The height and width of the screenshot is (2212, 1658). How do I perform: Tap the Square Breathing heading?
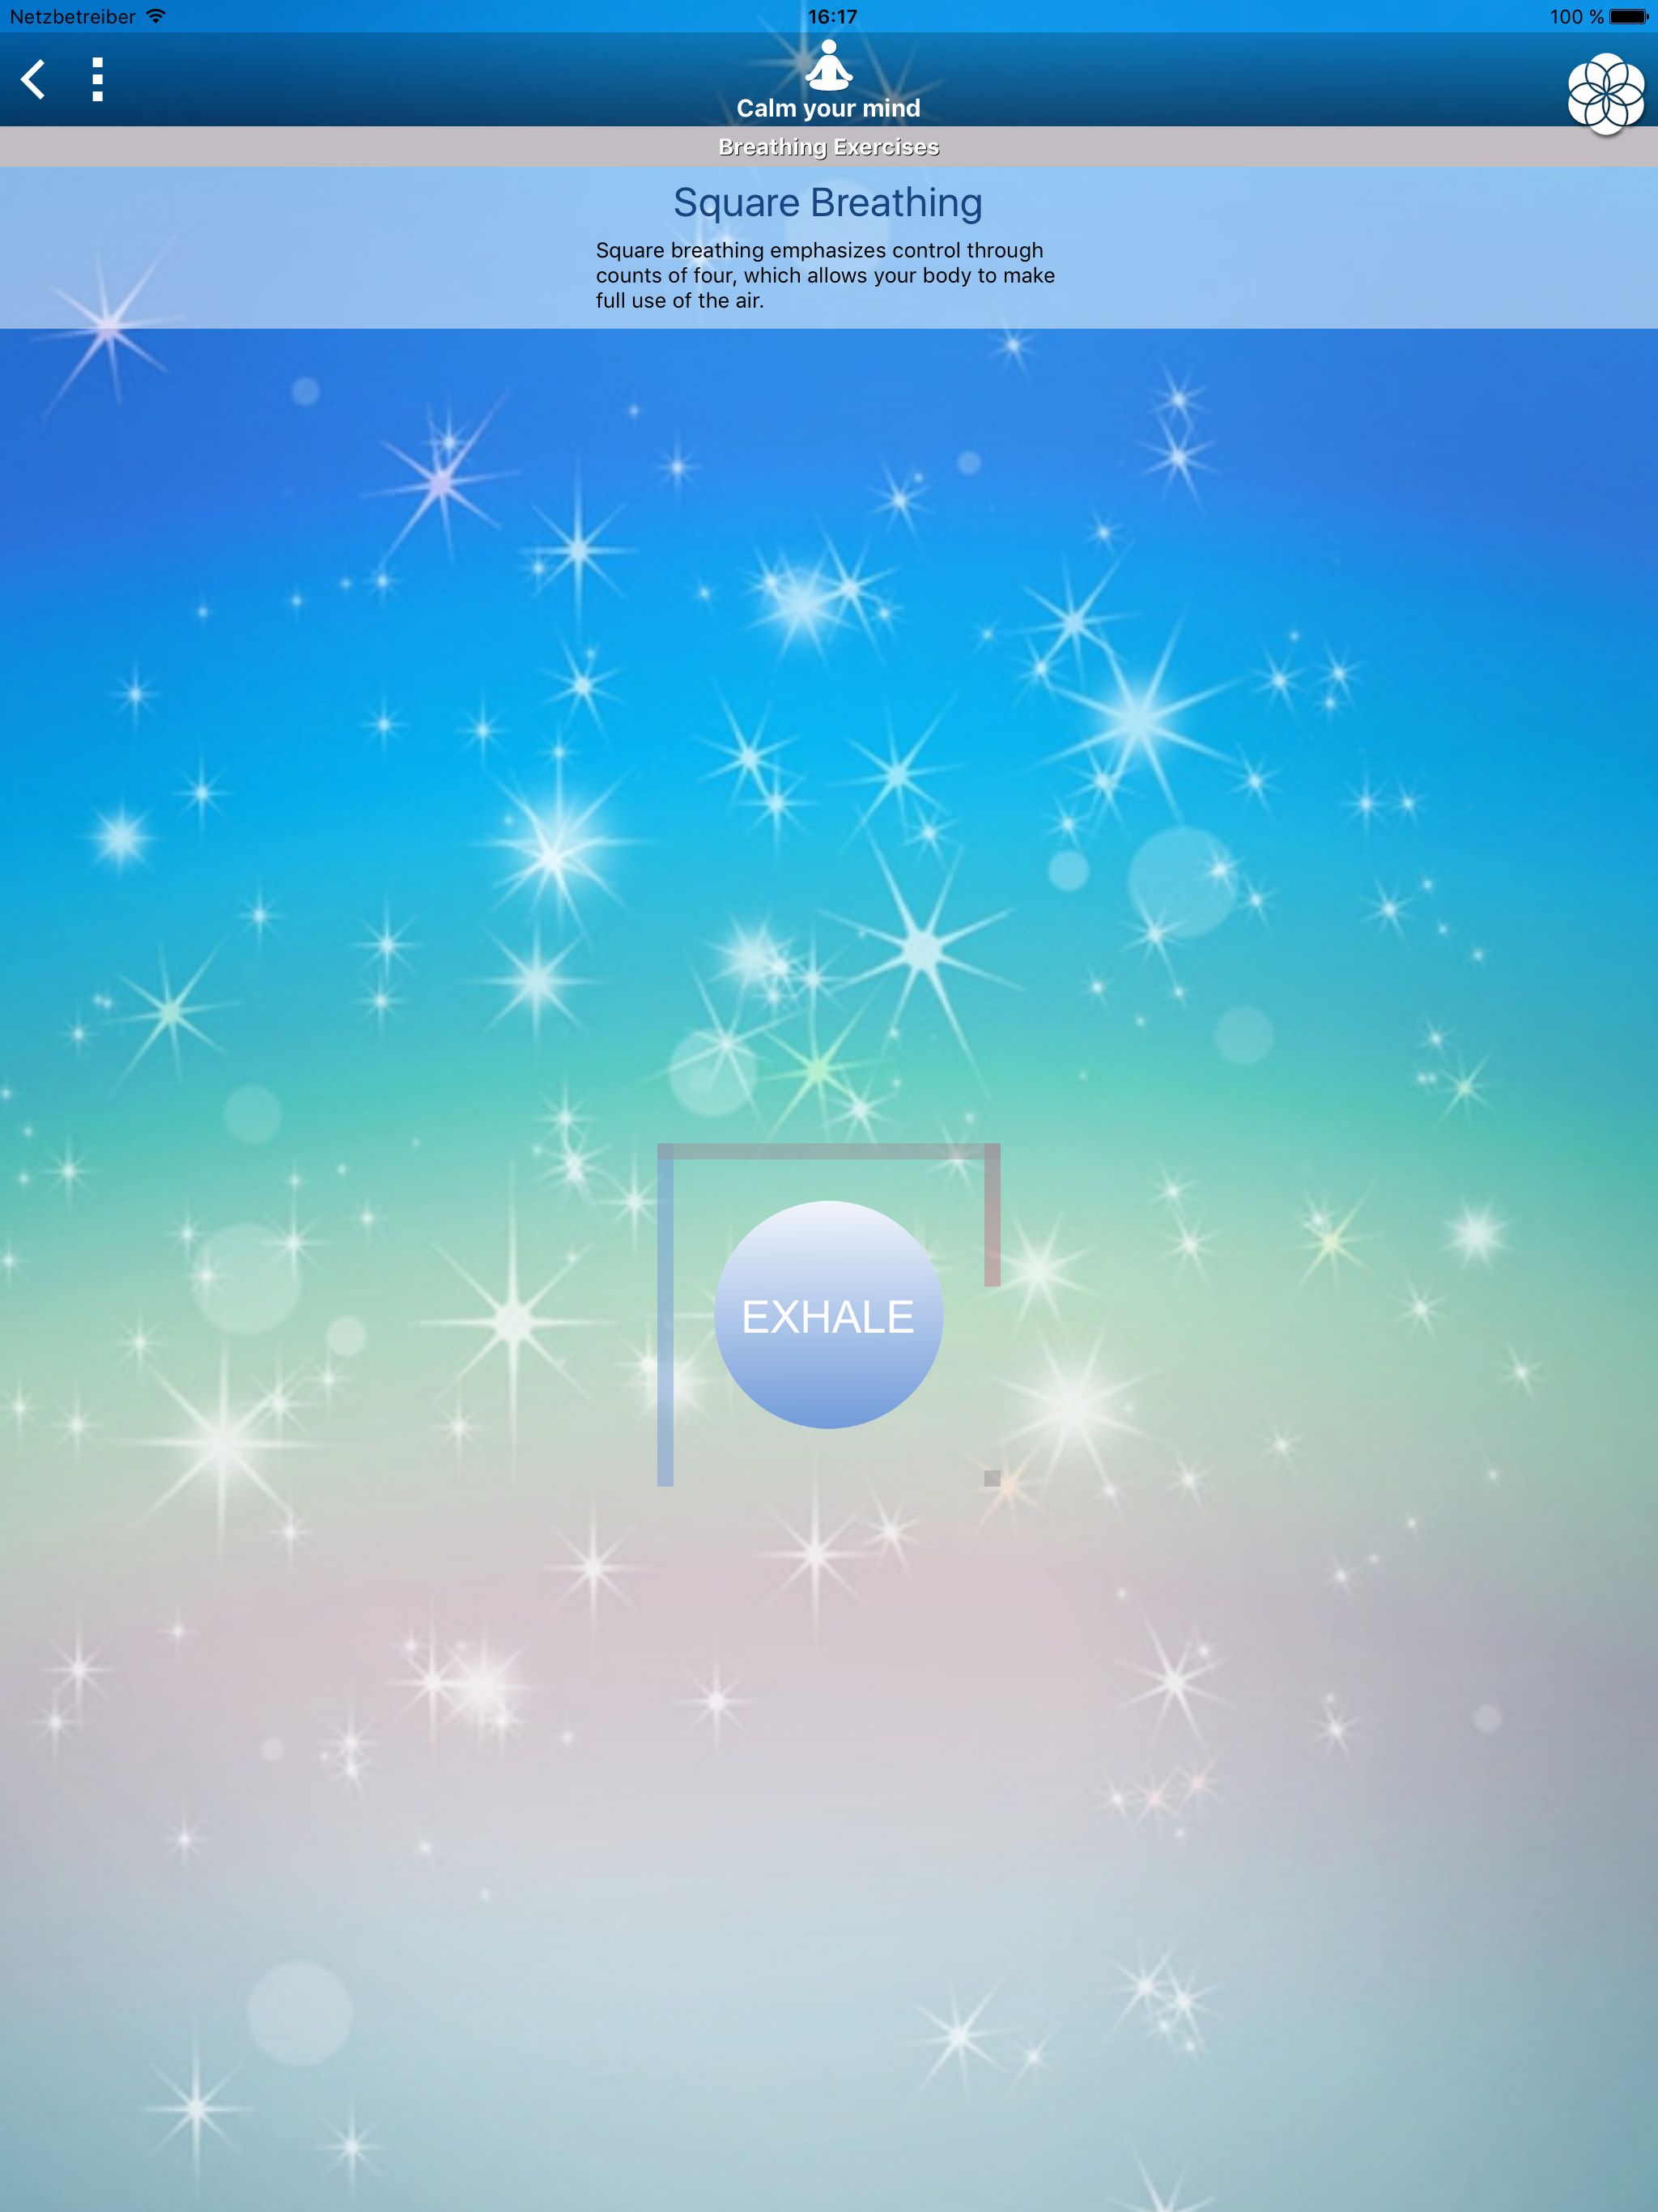pyautogui.click(x=828, y=203)
